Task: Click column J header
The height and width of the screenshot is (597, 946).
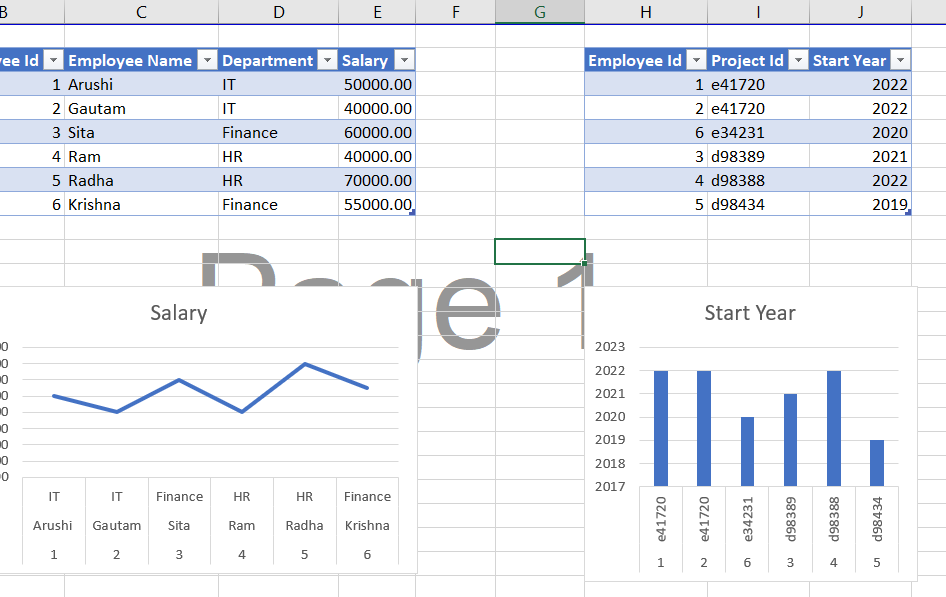Action: click(x=860, y=12)
